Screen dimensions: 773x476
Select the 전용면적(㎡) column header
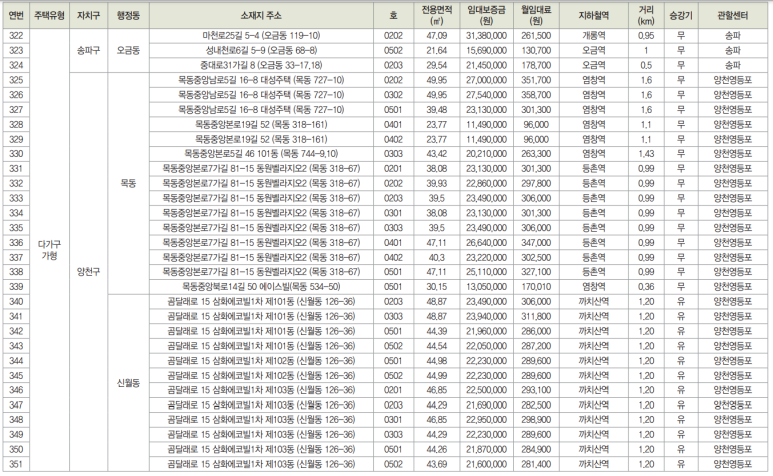click(x=437, y=16)
